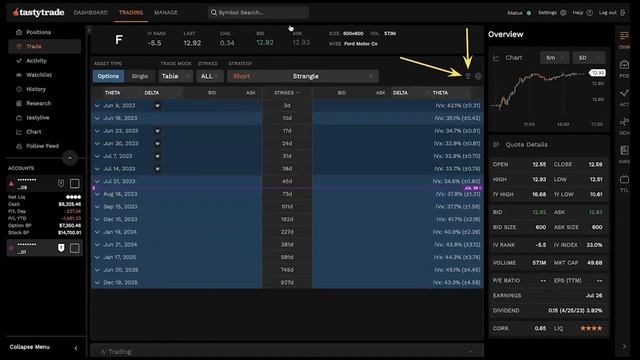Expand the Jun 23, 2023 expiration
Image resolution: width=640 pixels, height=360 pixels.
tap(97, 131)
